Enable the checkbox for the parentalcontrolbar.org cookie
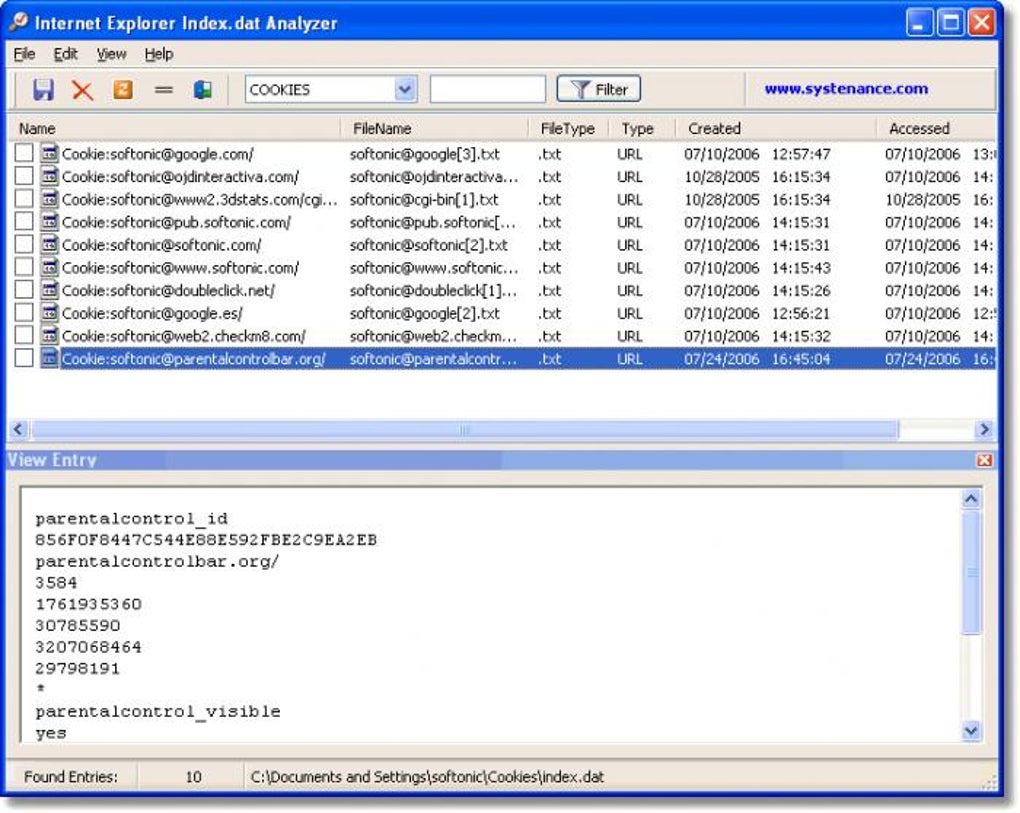The height and width of the screenshot is (813, 1020). click(x=24, y=358)
